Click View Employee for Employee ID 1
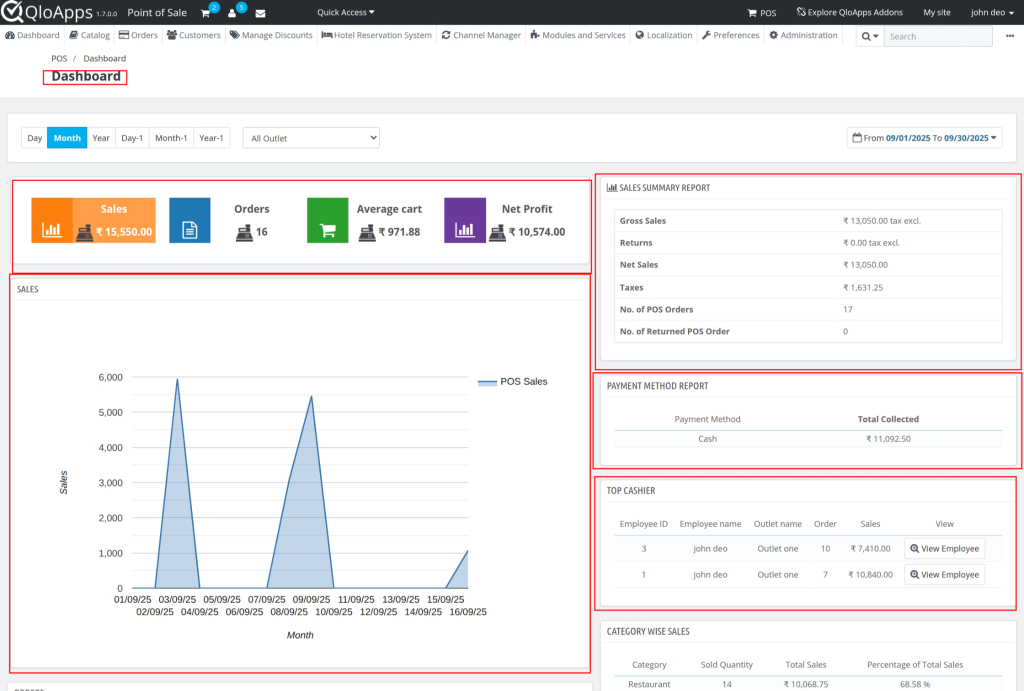 (x=945, y=575)
